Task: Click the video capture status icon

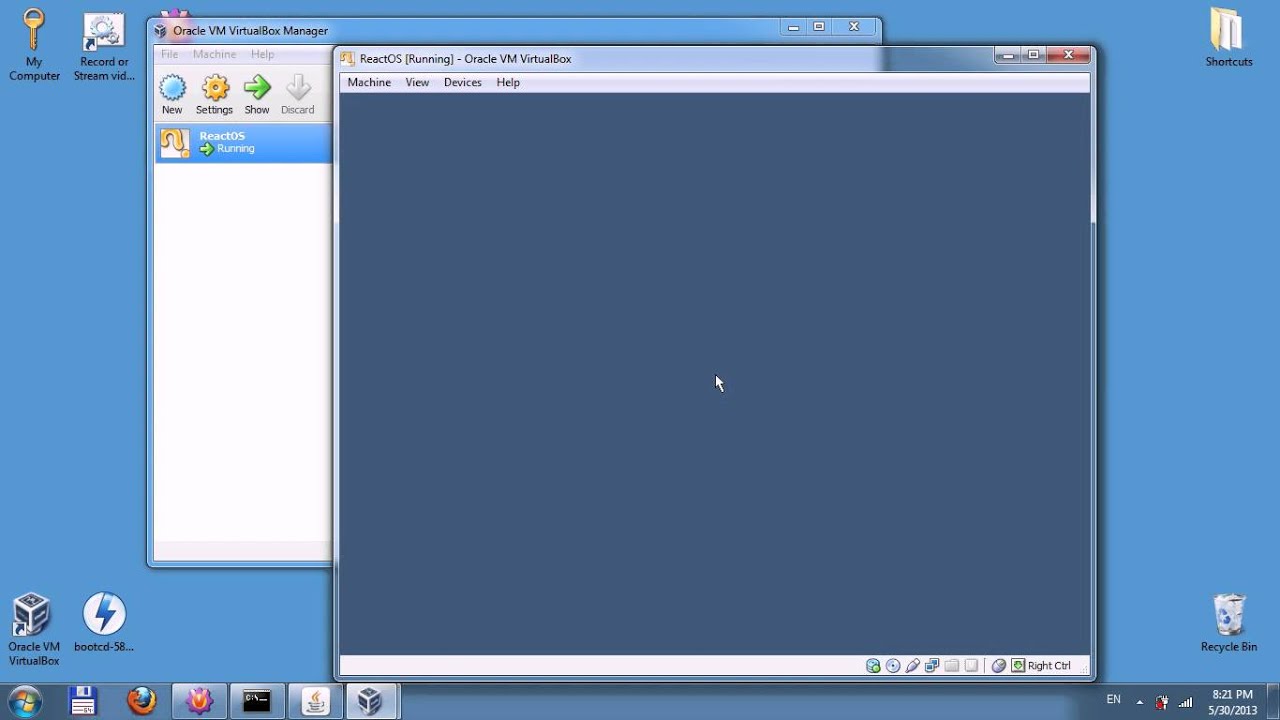Action: [x=971, y=665]
